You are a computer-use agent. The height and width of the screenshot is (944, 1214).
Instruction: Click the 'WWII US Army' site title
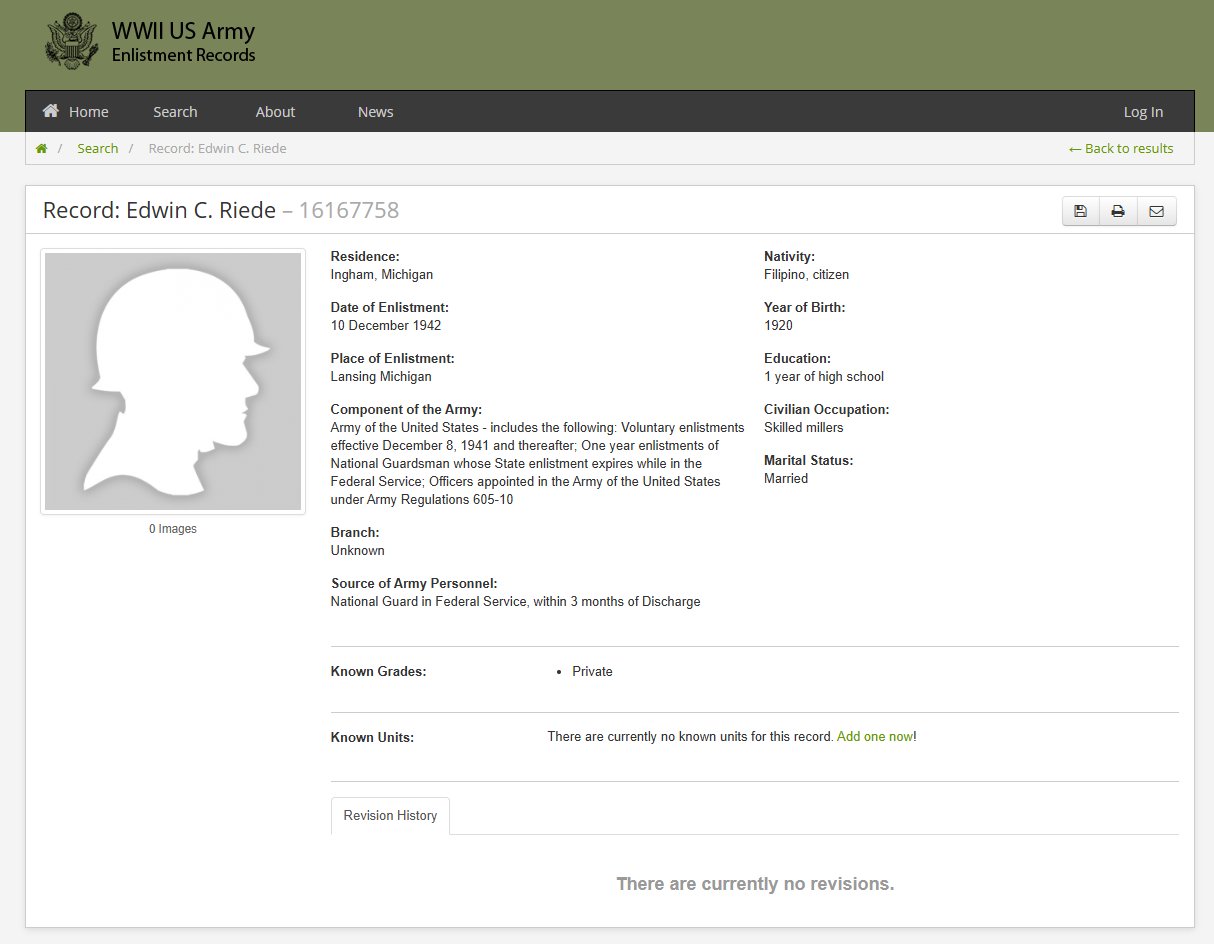[183, 31]
